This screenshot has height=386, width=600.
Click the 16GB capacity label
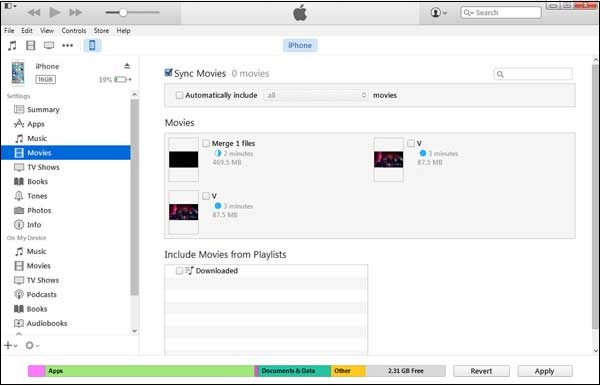tap(46, 80)
